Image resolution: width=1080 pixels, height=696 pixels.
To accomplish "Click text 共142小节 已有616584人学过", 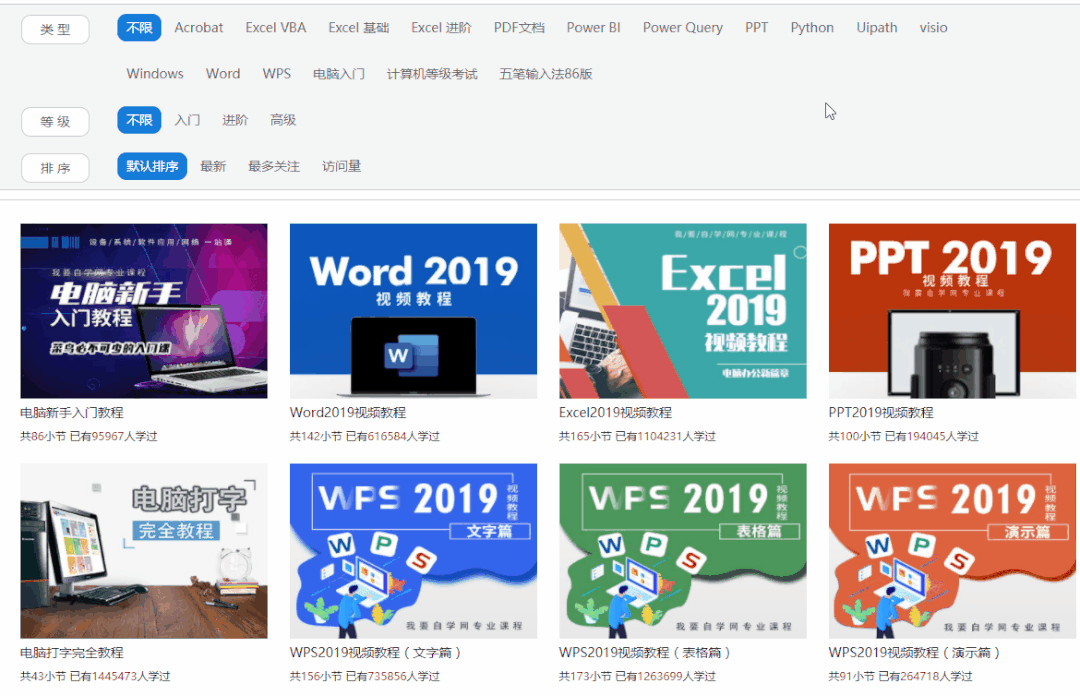I will pyautogui.click(x=364, y=436).
